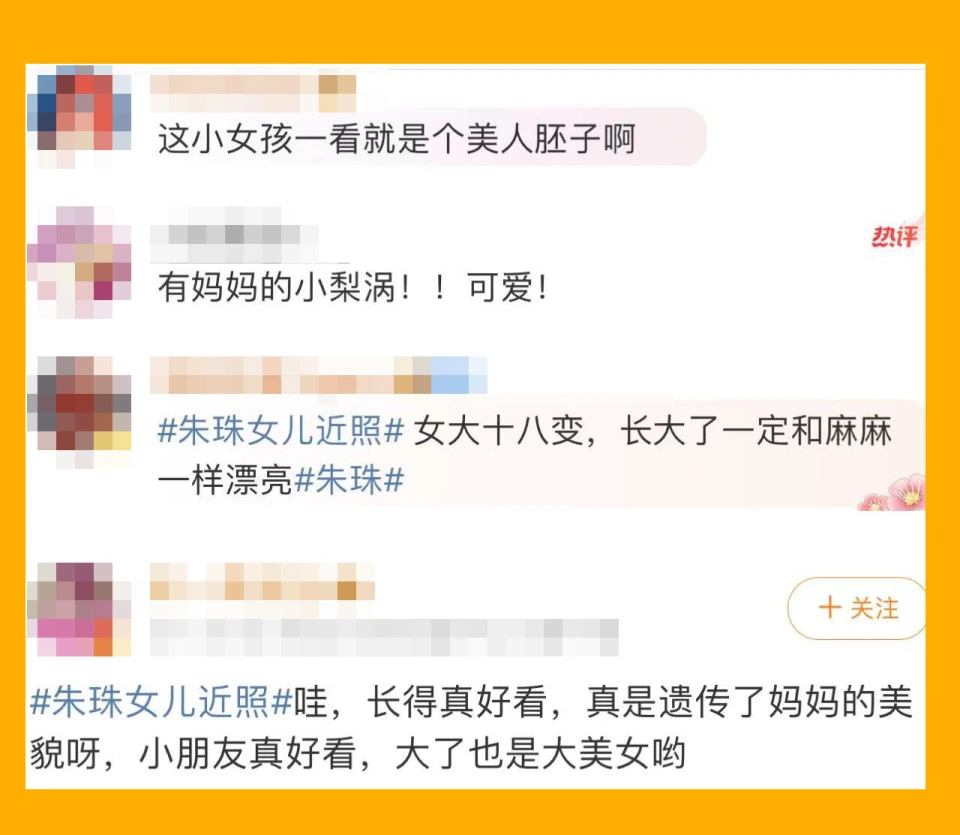The image size is (960, 835).
Task: Click the second commenter's blurred username
Action: [x=234, y=235]
